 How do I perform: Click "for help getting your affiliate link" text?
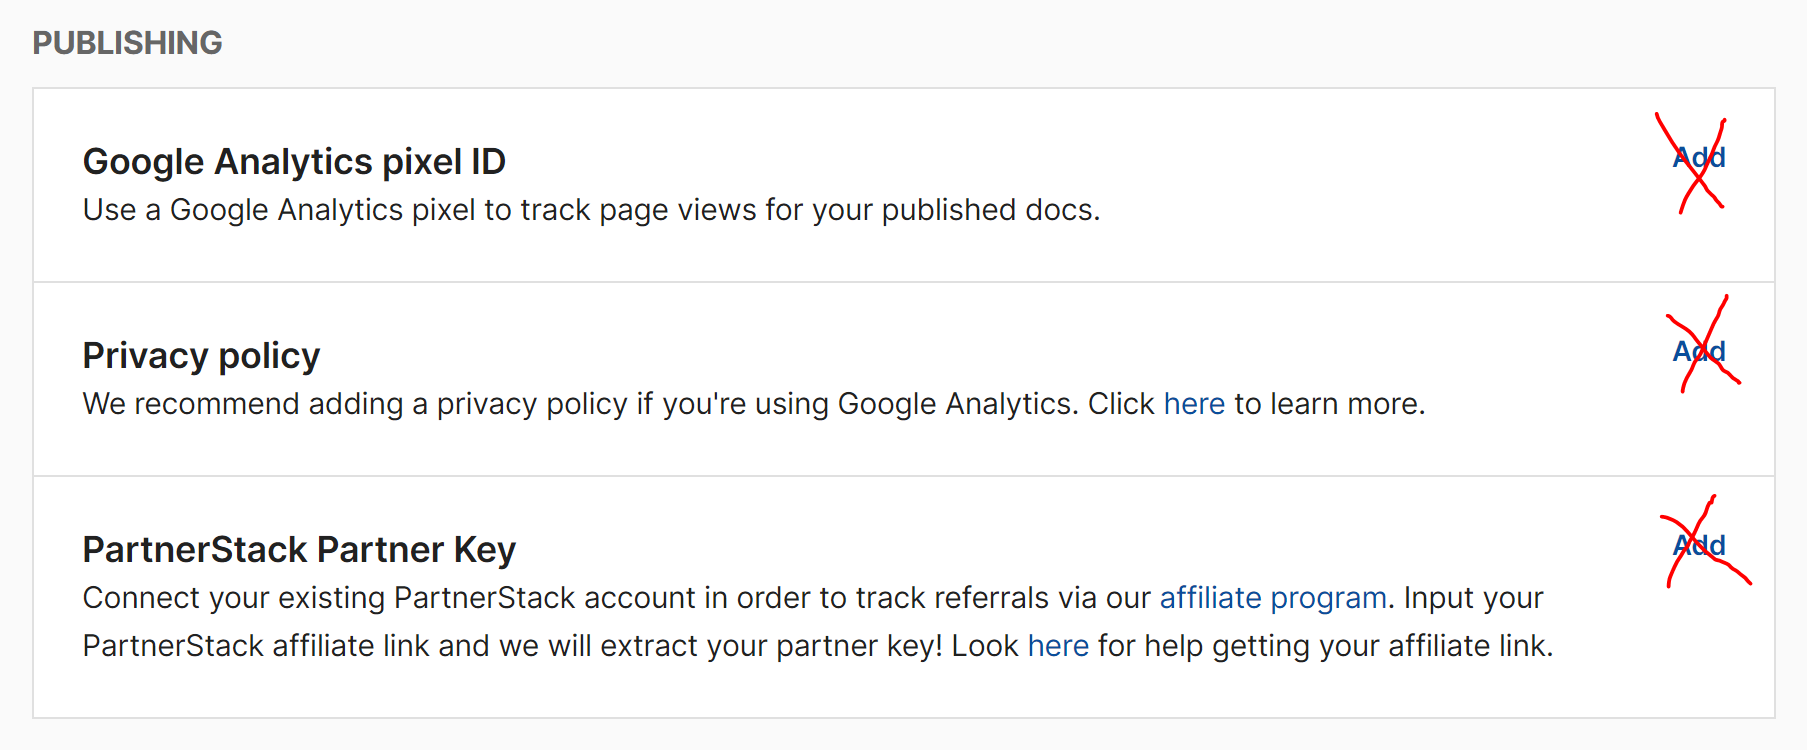tap(1325, 646)
